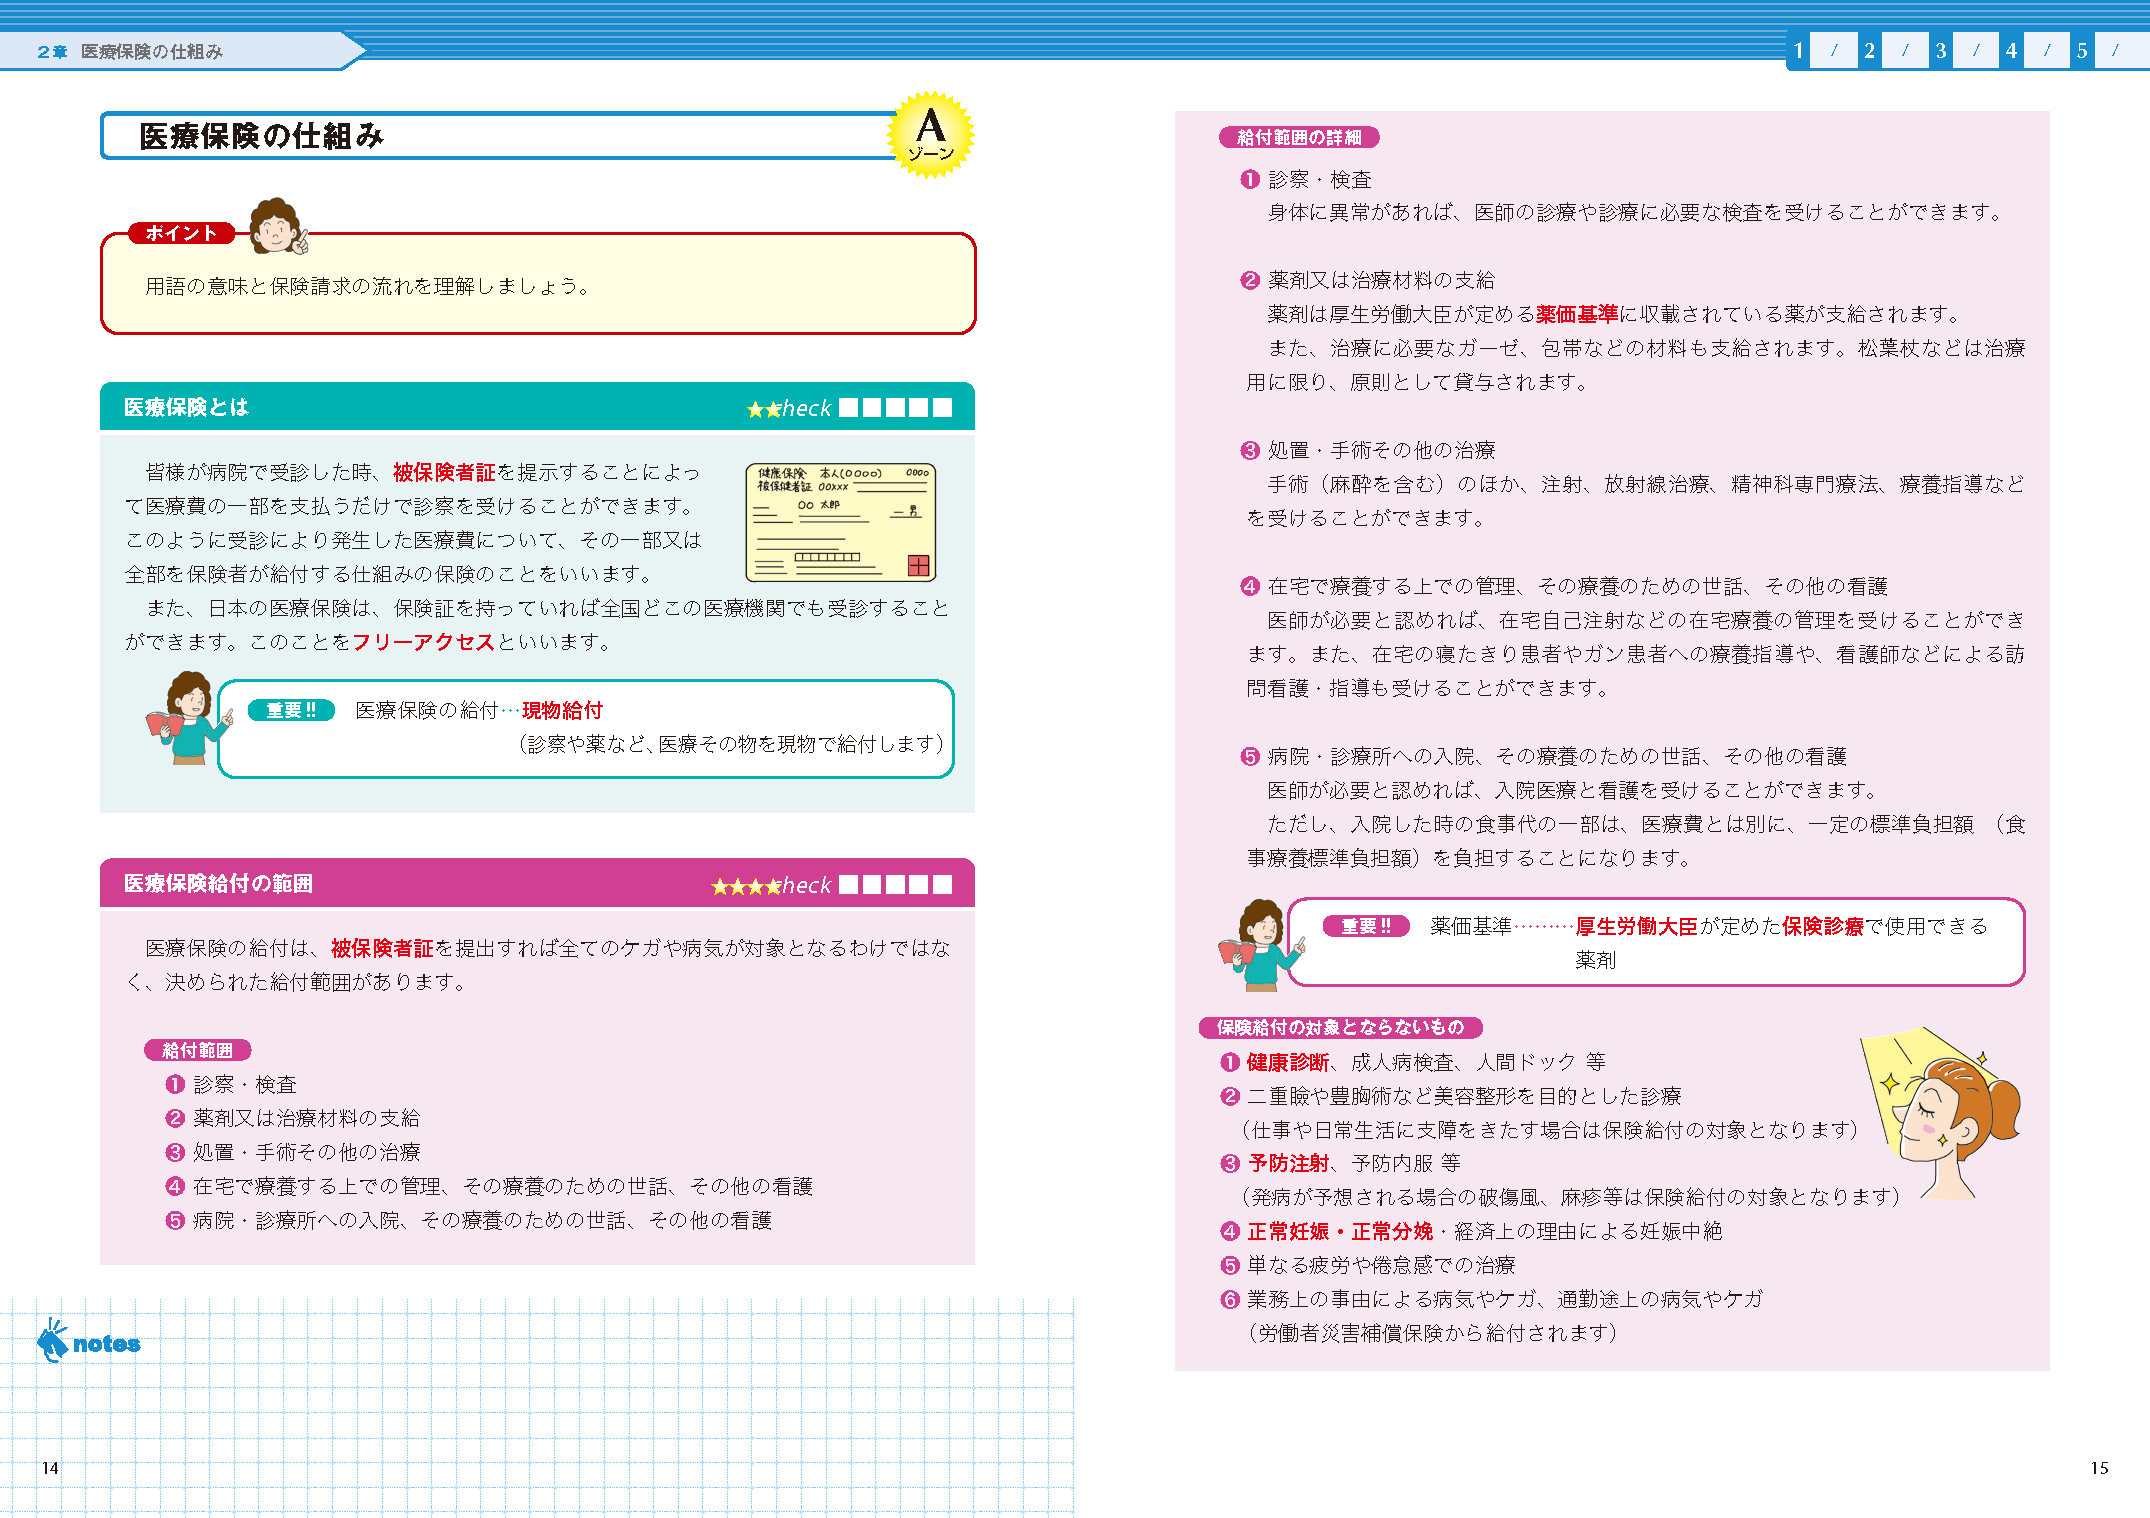Image resolution: width=2150 pixels, height=1518 pixels.
Task: Click page number 15
Action: tap(2099, 1468)
